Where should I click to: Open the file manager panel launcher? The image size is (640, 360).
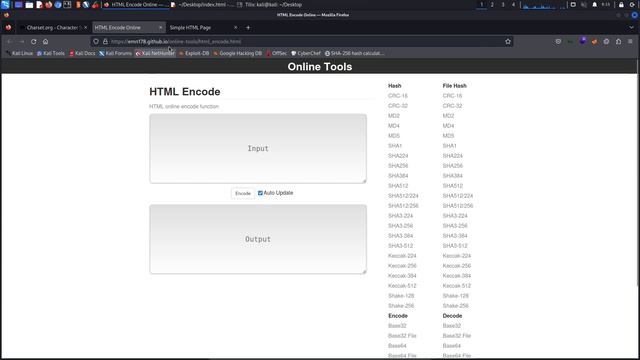[x=29, y=5]
